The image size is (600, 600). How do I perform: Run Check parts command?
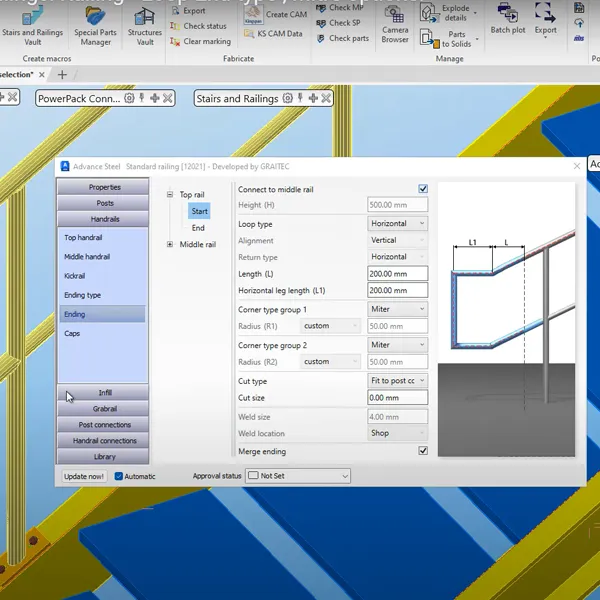tap(343, 38)
